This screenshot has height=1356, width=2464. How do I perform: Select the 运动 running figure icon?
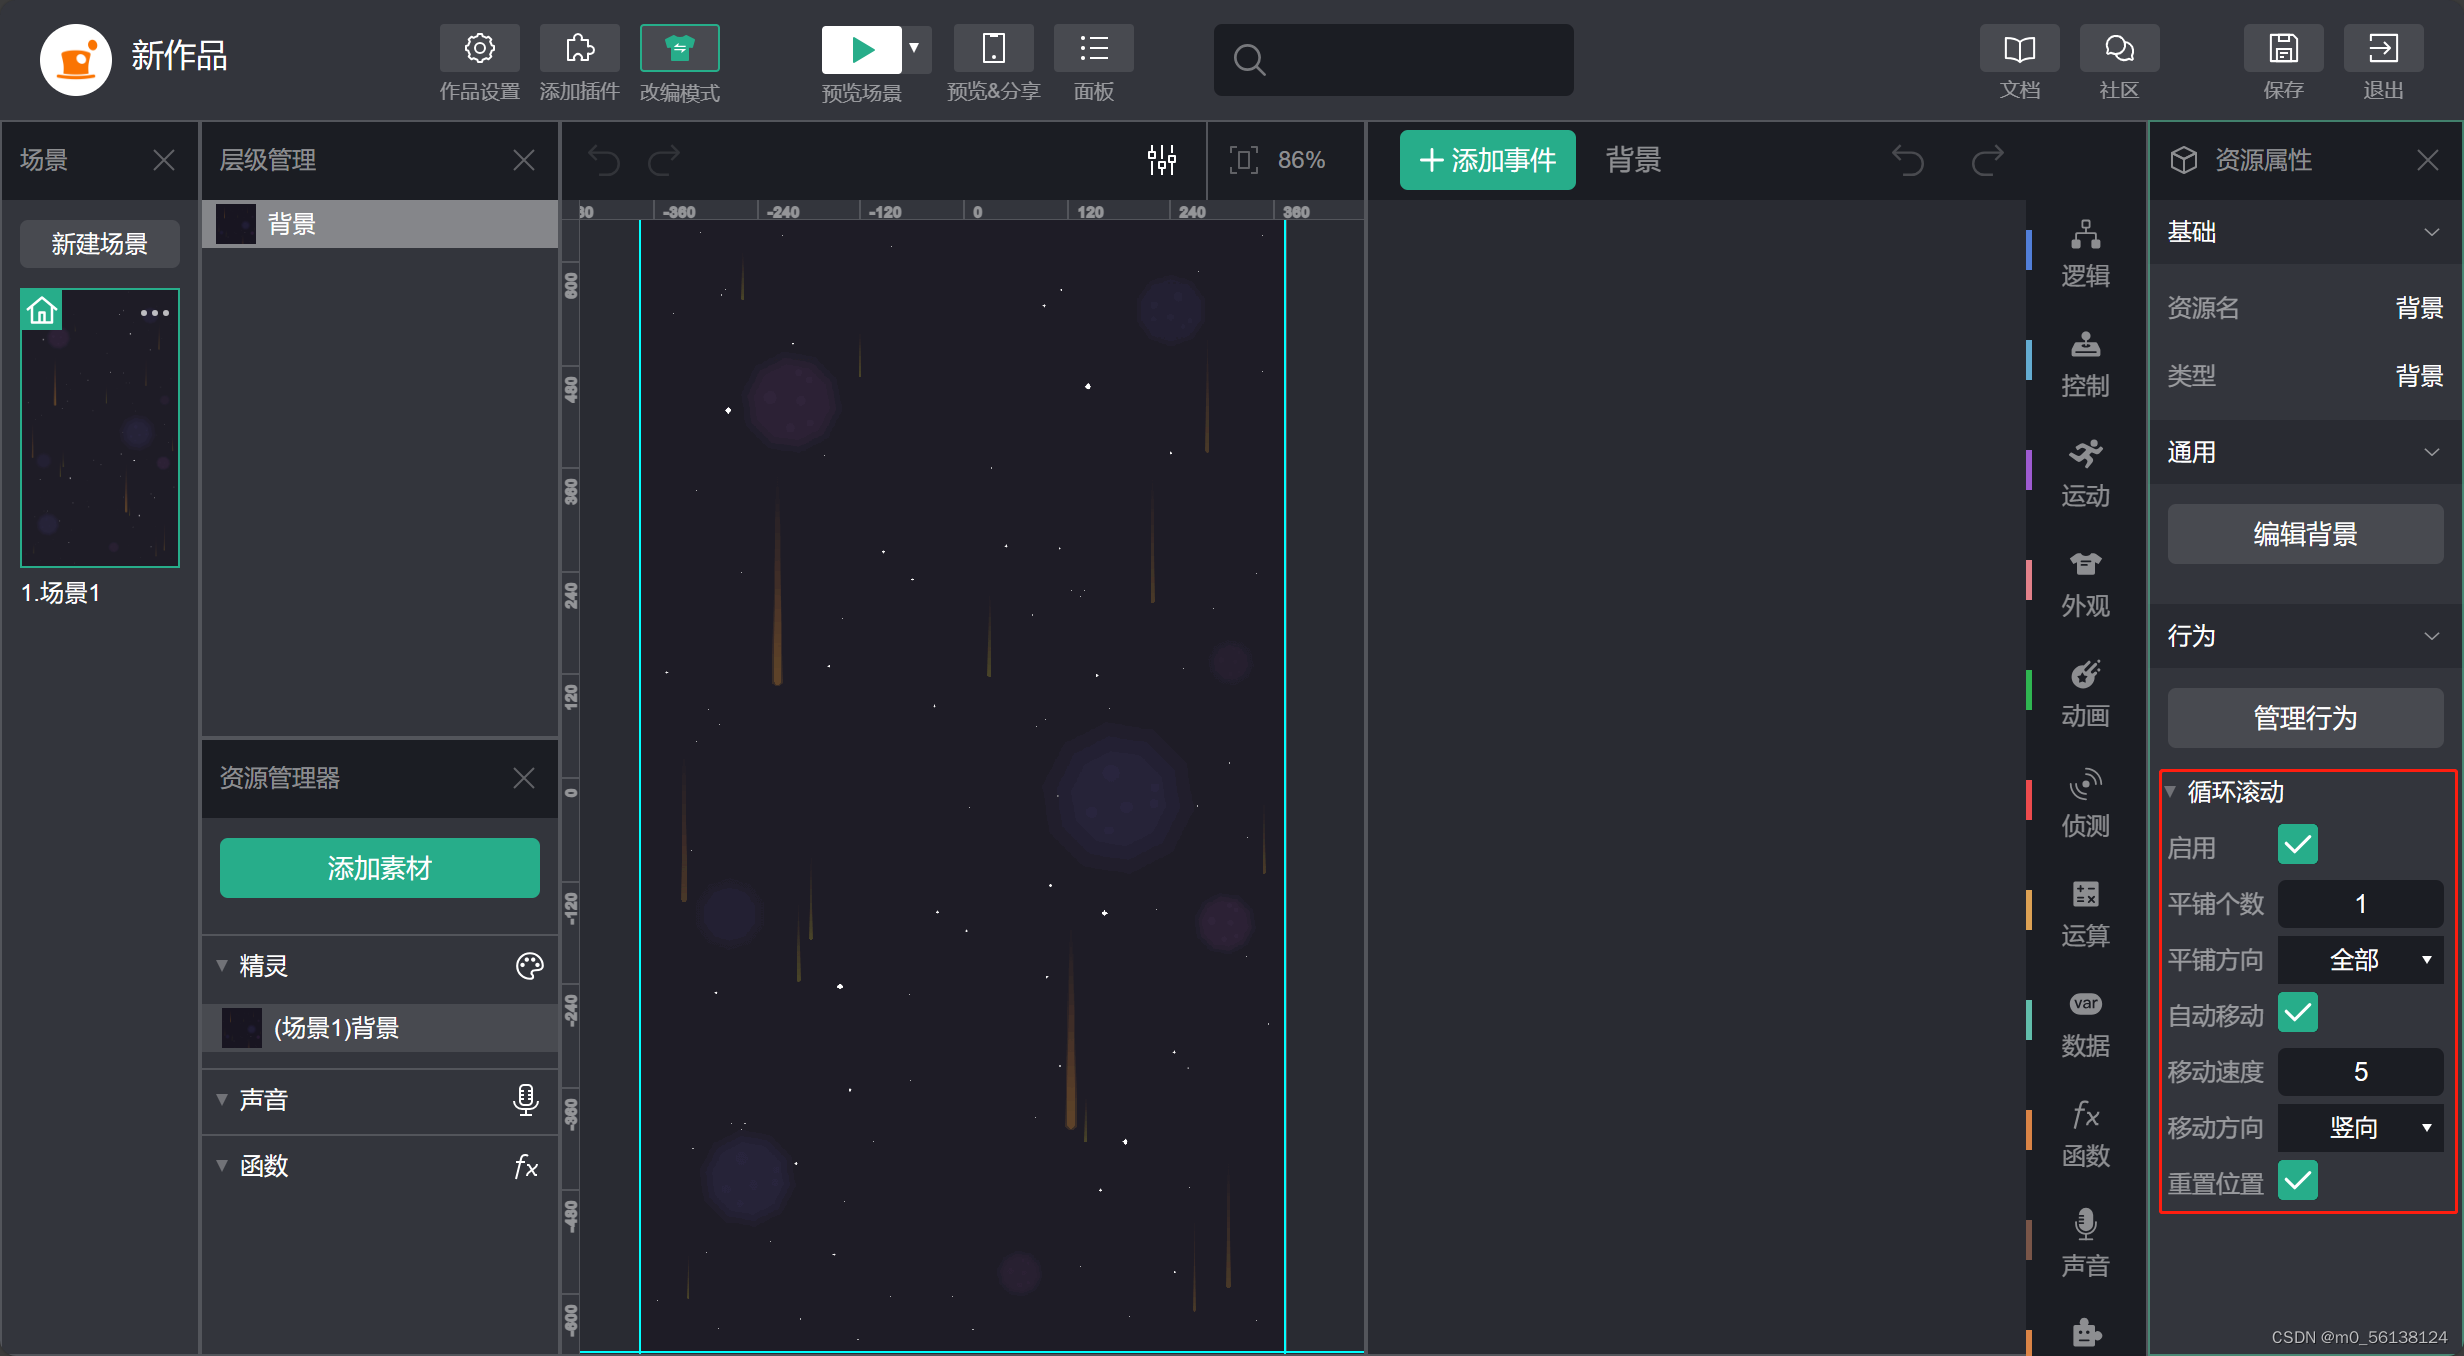coord(2085,456)
